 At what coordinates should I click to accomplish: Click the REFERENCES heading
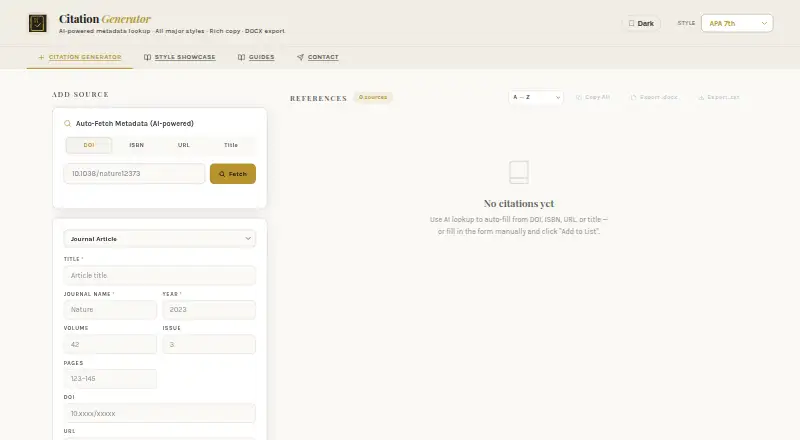318,99
